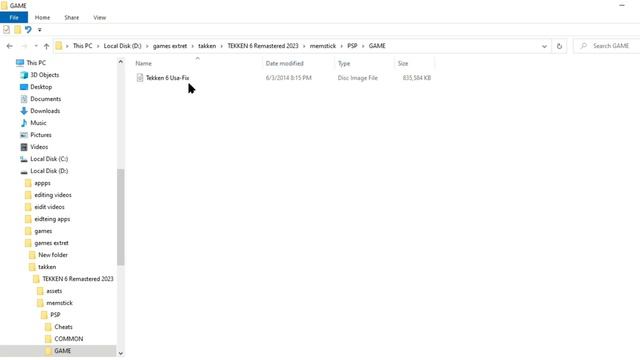Image resolution: width=640 pixels, height=360 pixels.
Task: Expand the address bar history dropdown
Action: tap(544, 46)
